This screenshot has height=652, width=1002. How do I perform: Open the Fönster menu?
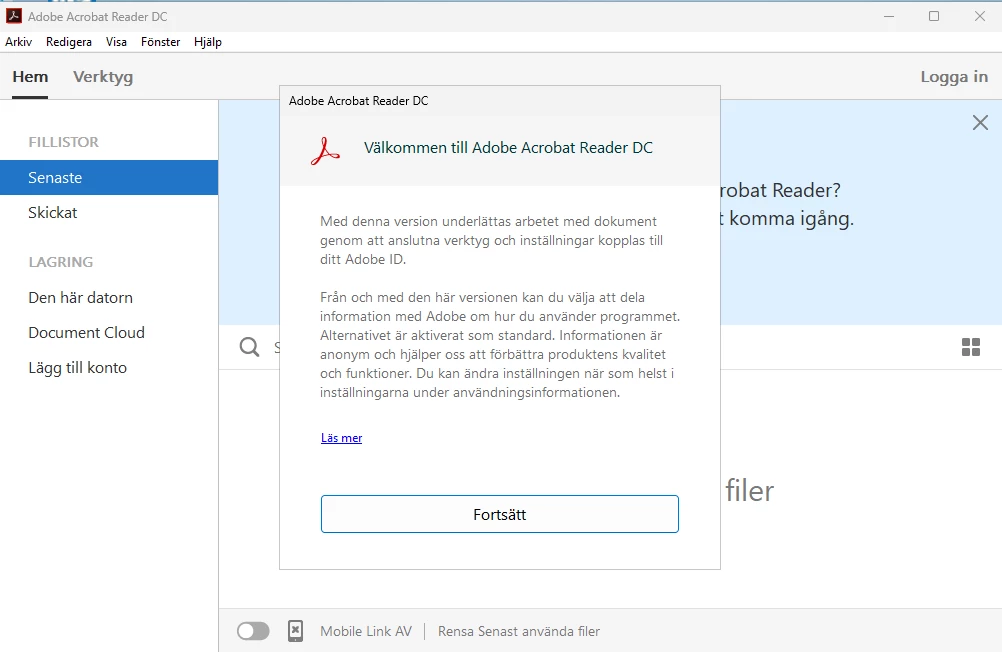pos(160,42)
